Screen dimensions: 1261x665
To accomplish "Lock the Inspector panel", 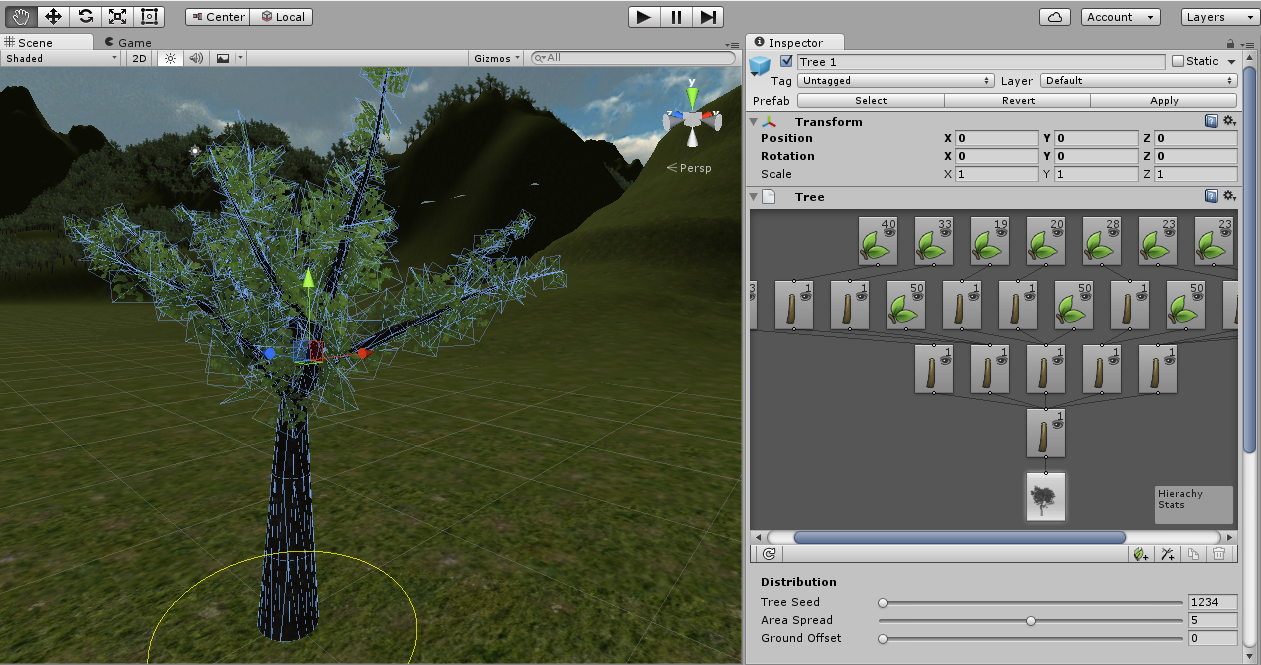I will (x=1230, y=44).
